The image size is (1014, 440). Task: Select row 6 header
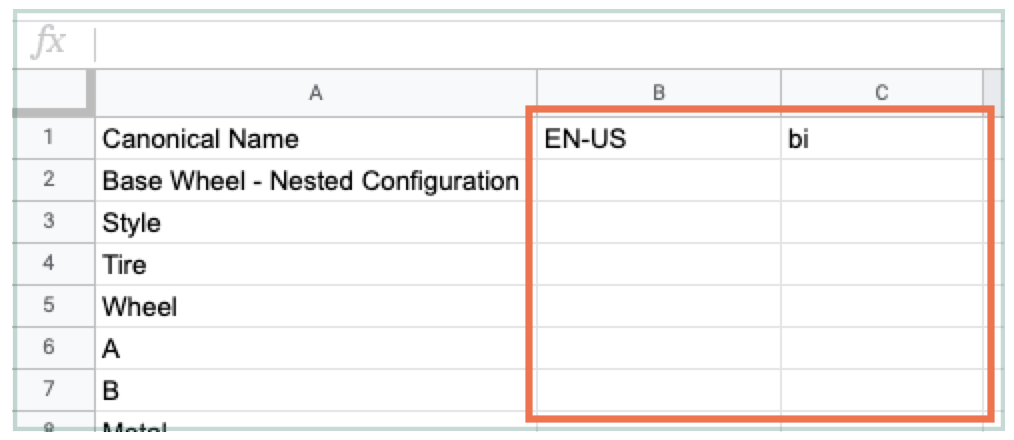50,348
